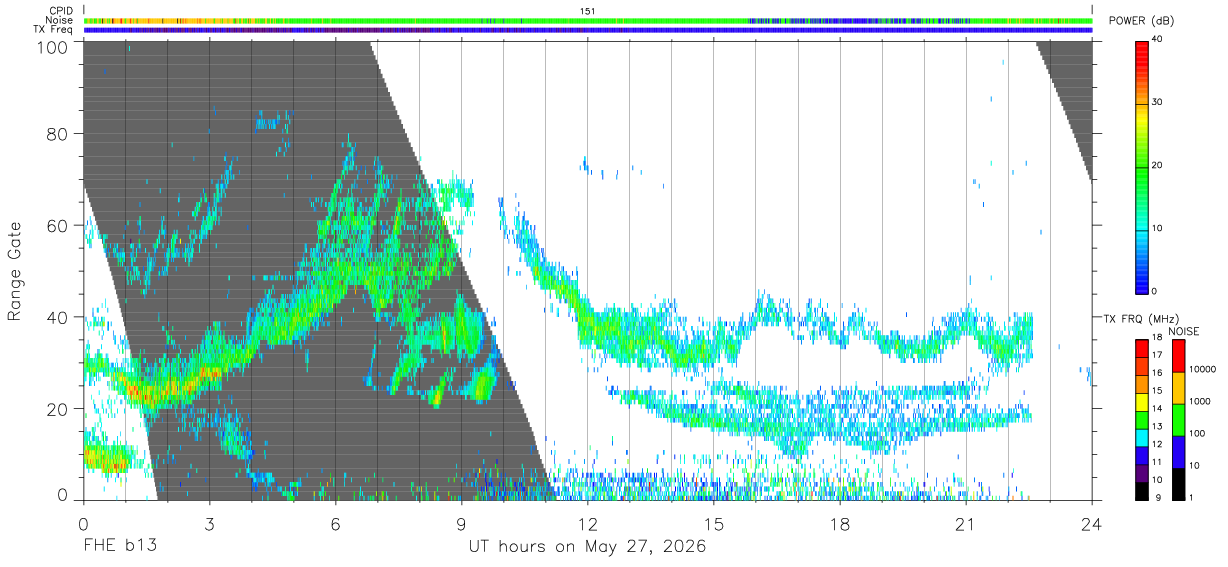Select the yellow segment of the TX FRQ colorbar
The image size is (1228, 567).
tap(1142, 402)
